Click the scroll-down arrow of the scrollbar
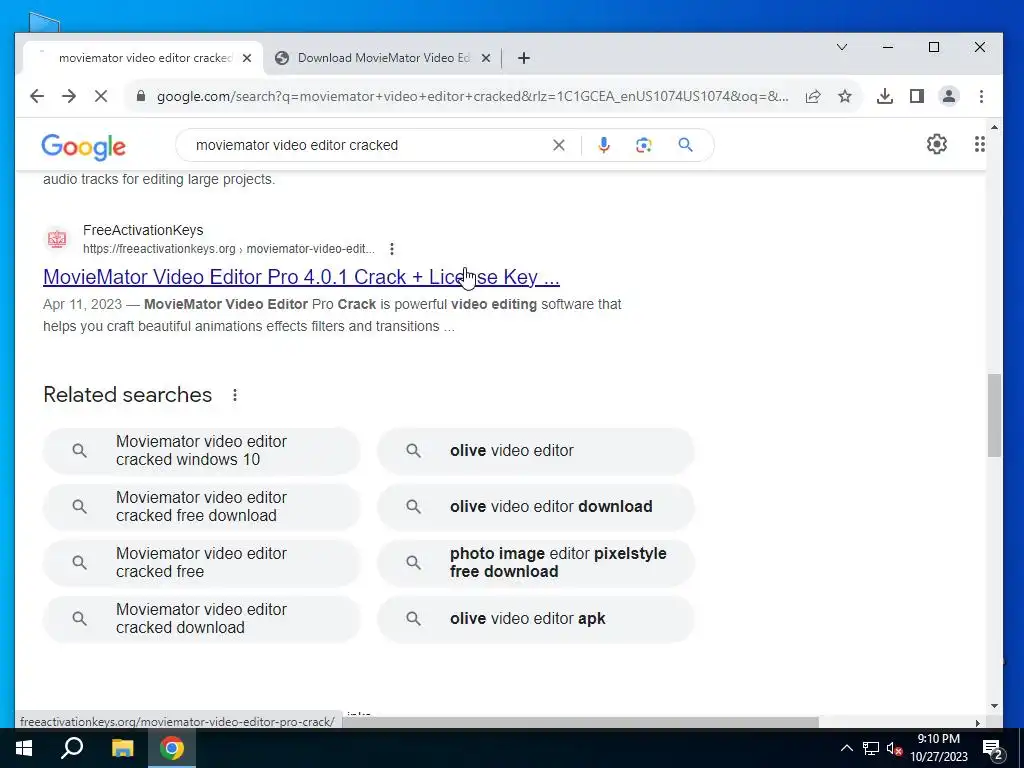 [994, 706]
